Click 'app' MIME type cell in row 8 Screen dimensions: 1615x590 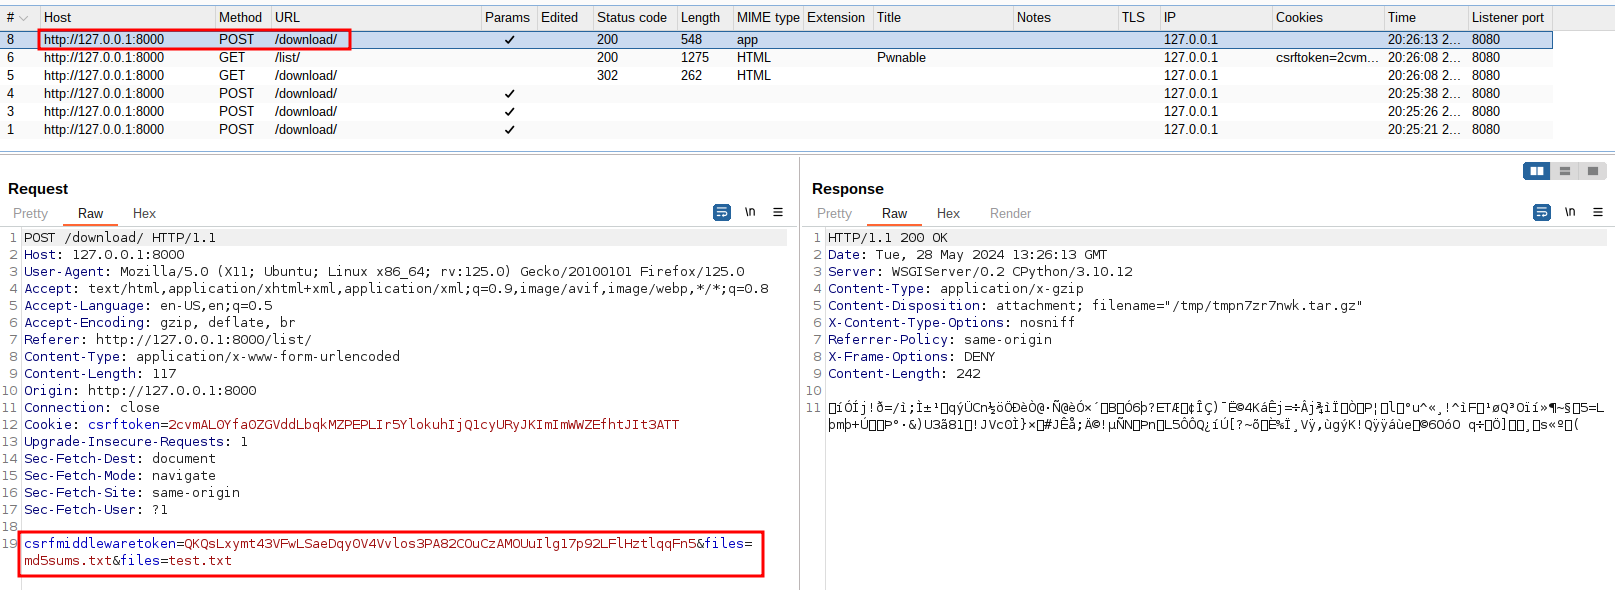[747, 40]
